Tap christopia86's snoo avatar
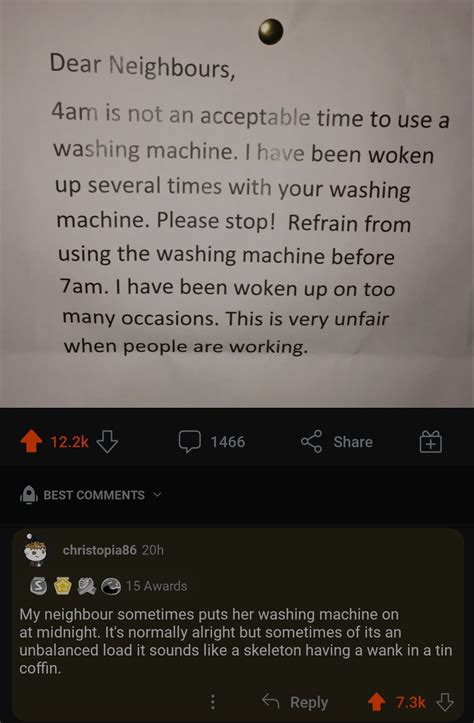474x723 pixels. [x=35, y=550]
